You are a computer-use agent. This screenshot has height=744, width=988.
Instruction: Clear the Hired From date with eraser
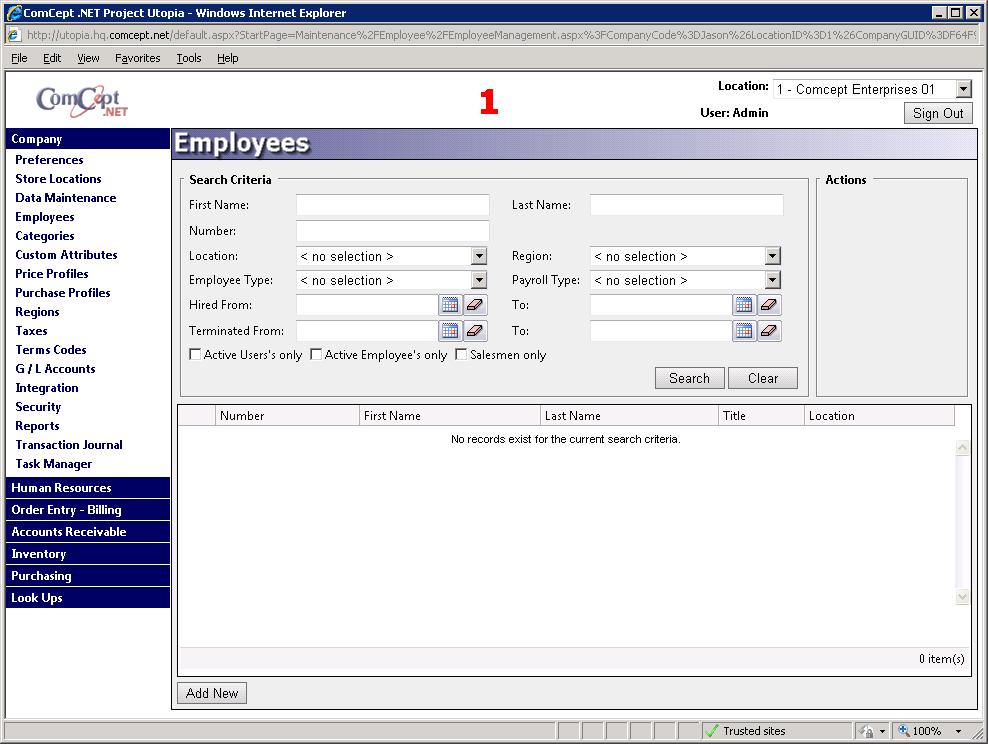click(475, 305)
